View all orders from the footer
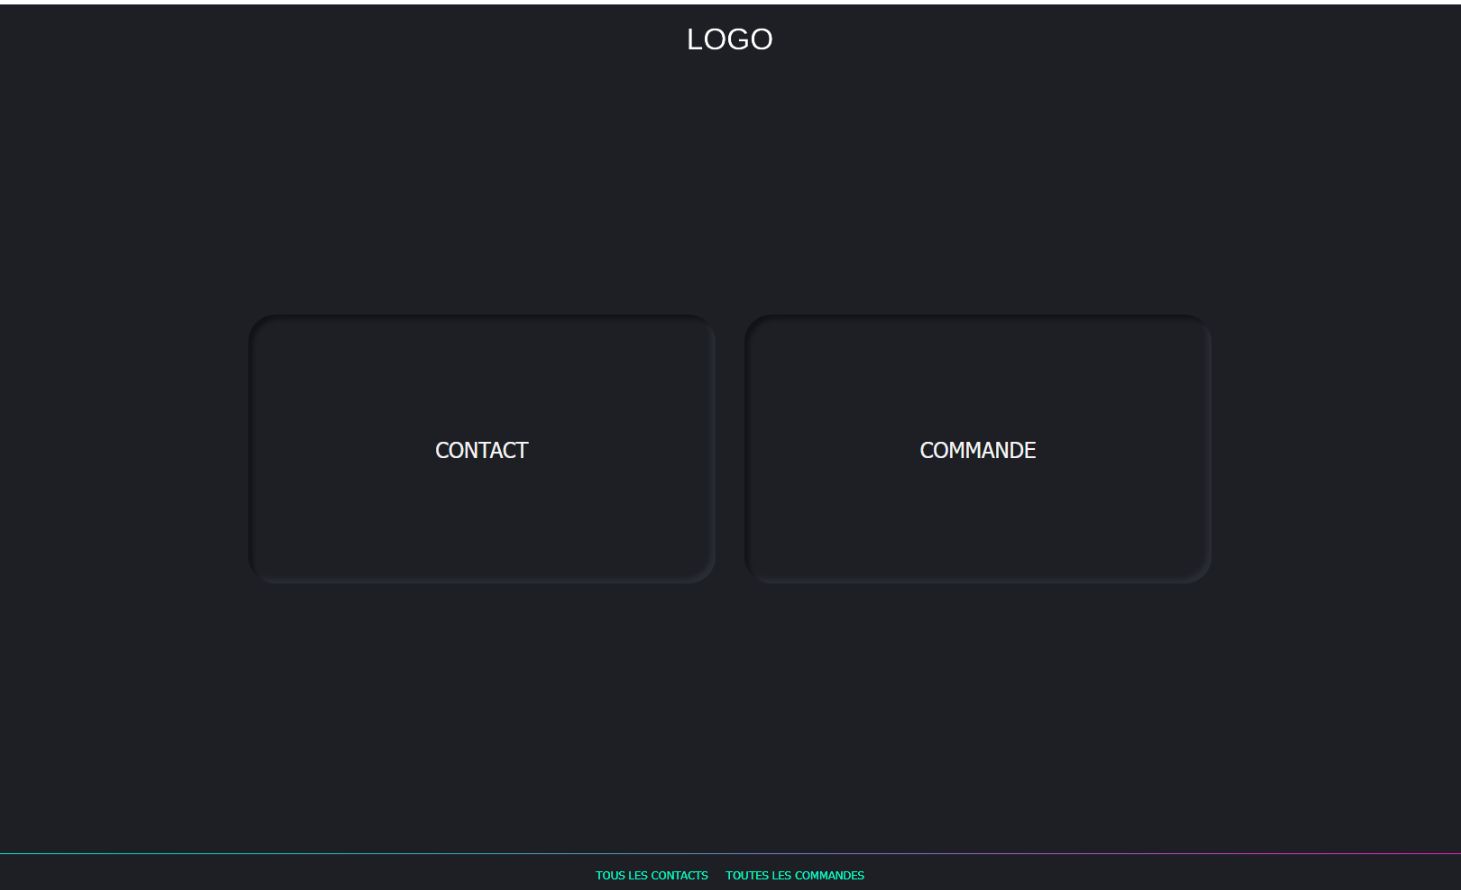Screen dimensions: 1461x890 (795, 876)
